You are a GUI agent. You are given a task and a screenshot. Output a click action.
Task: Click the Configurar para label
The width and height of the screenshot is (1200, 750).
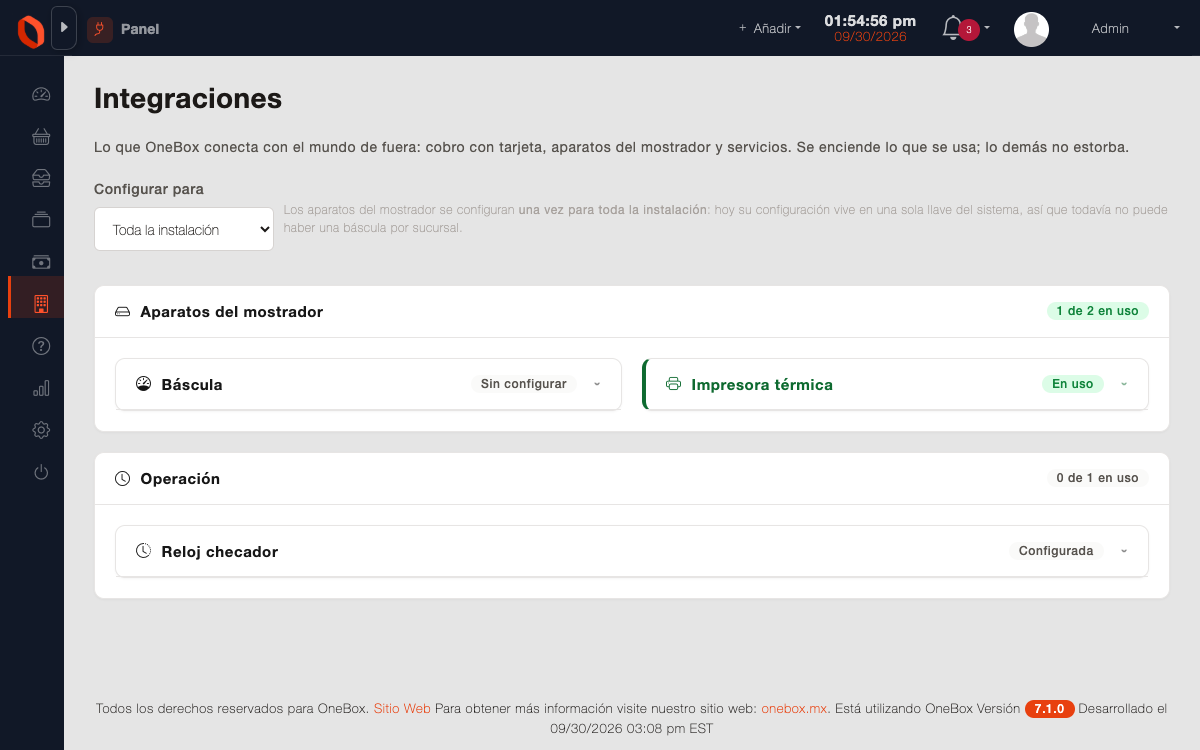[x=149, y=189]
